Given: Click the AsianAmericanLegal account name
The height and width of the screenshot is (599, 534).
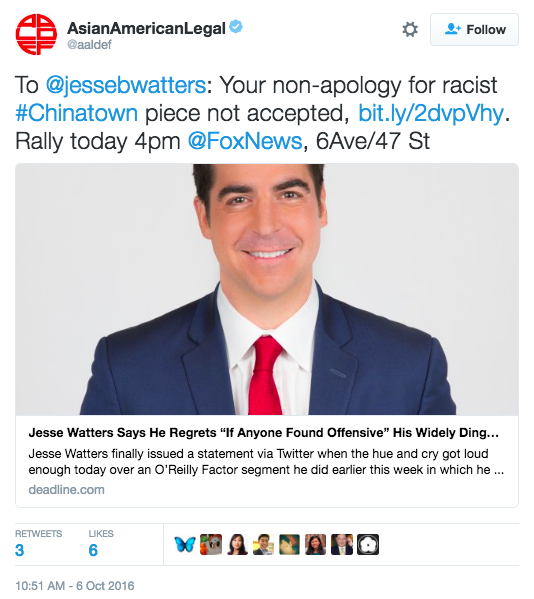Looking at the screenshot, I should click(x=146, y=28).
